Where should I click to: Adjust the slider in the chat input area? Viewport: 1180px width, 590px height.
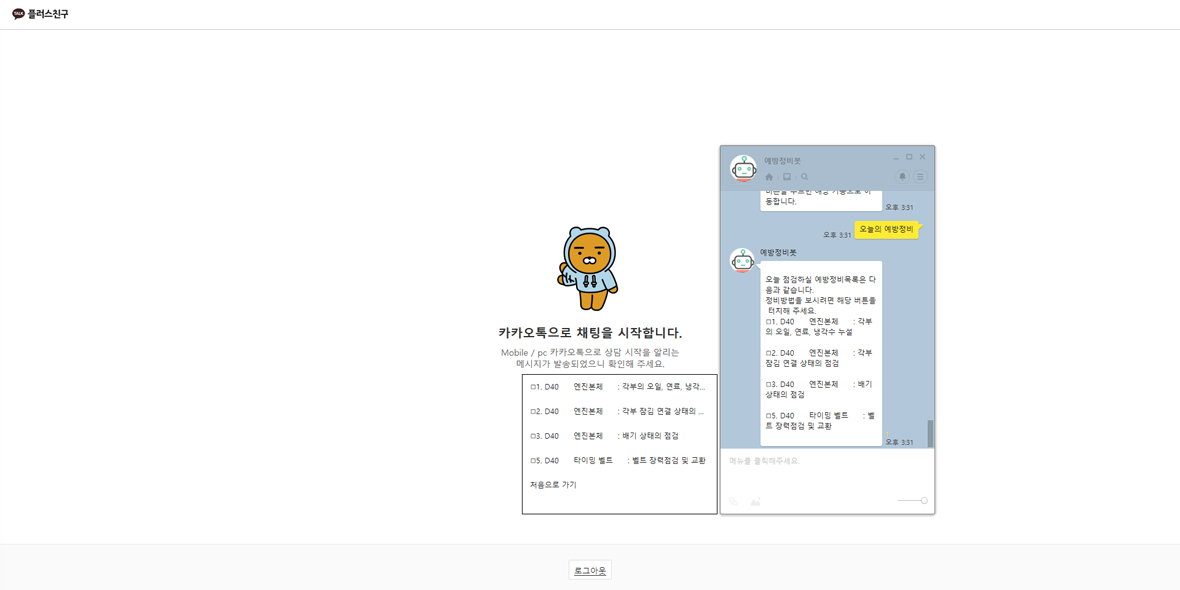(912, 500)
